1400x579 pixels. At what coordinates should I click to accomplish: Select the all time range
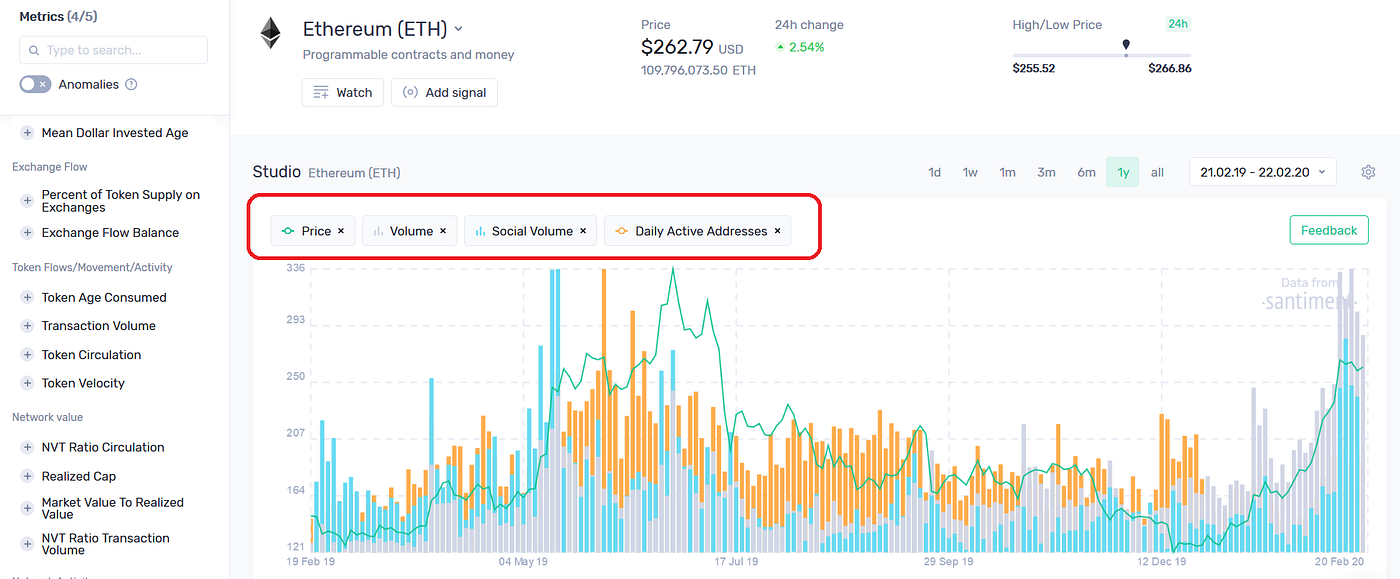point(1157,172)
